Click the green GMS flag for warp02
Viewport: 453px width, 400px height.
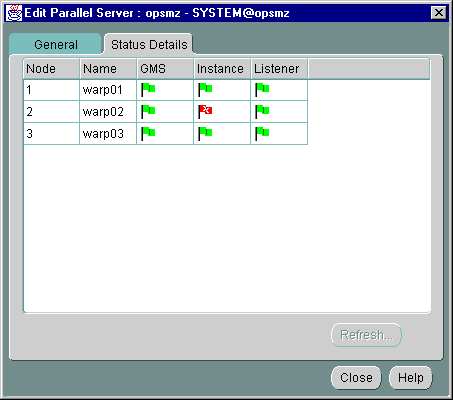pyautogui.click(x=148, y=111)
